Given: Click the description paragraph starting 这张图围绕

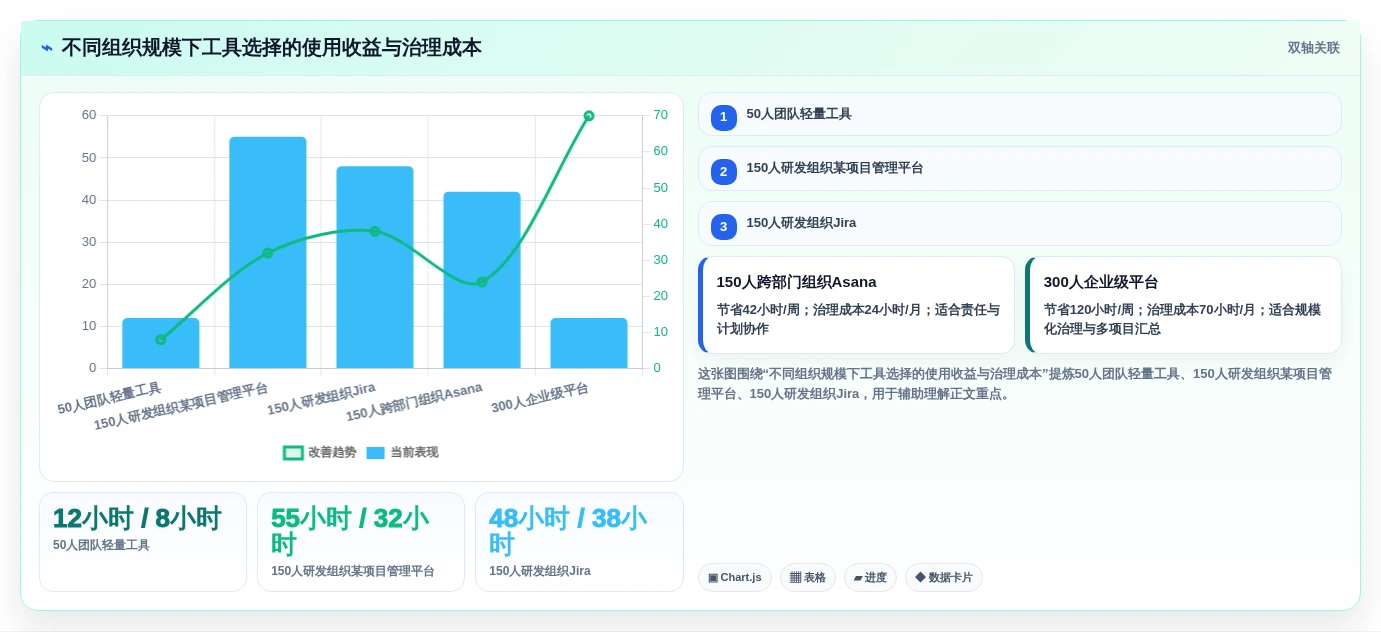Looking at the screenshot, I should point(1015,384).
